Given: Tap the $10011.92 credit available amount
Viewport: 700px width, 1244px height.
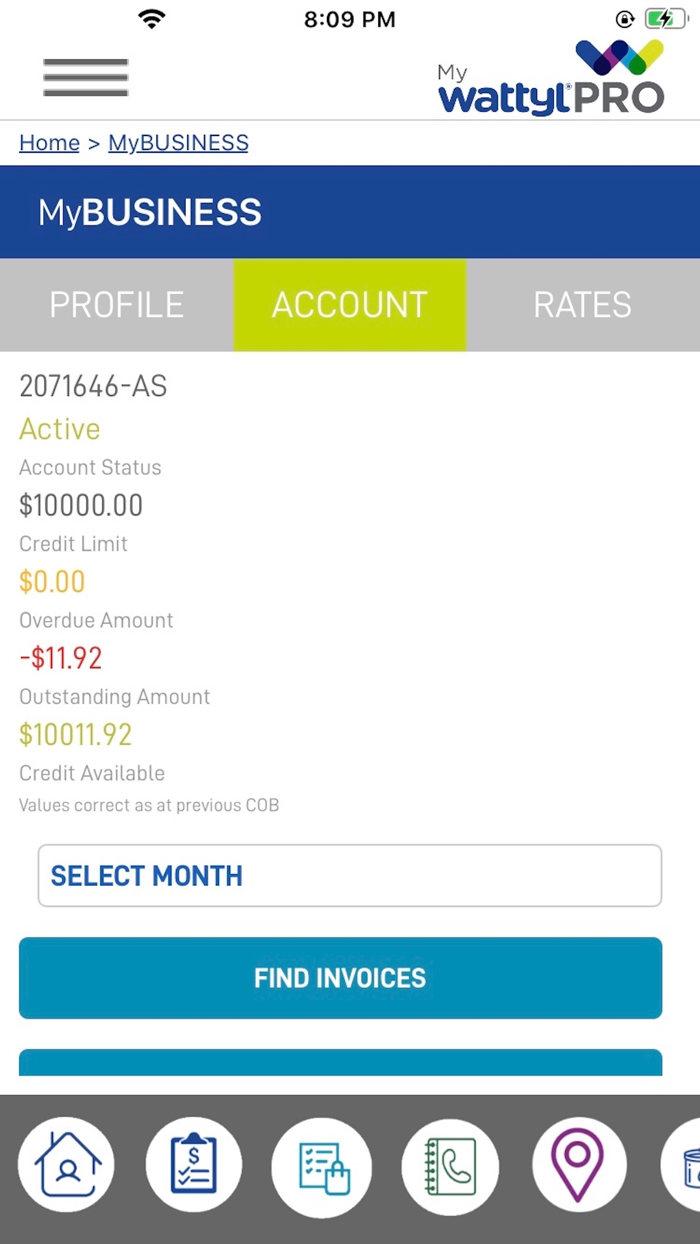Looking at the screenshot, I should (76, 735).
